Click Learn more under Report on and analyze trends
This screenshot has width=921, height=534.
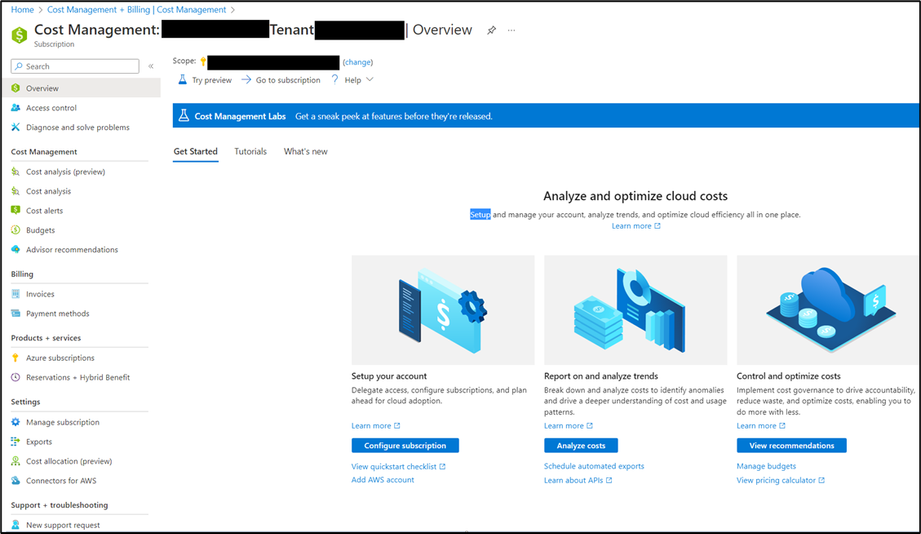click(569, 425)
